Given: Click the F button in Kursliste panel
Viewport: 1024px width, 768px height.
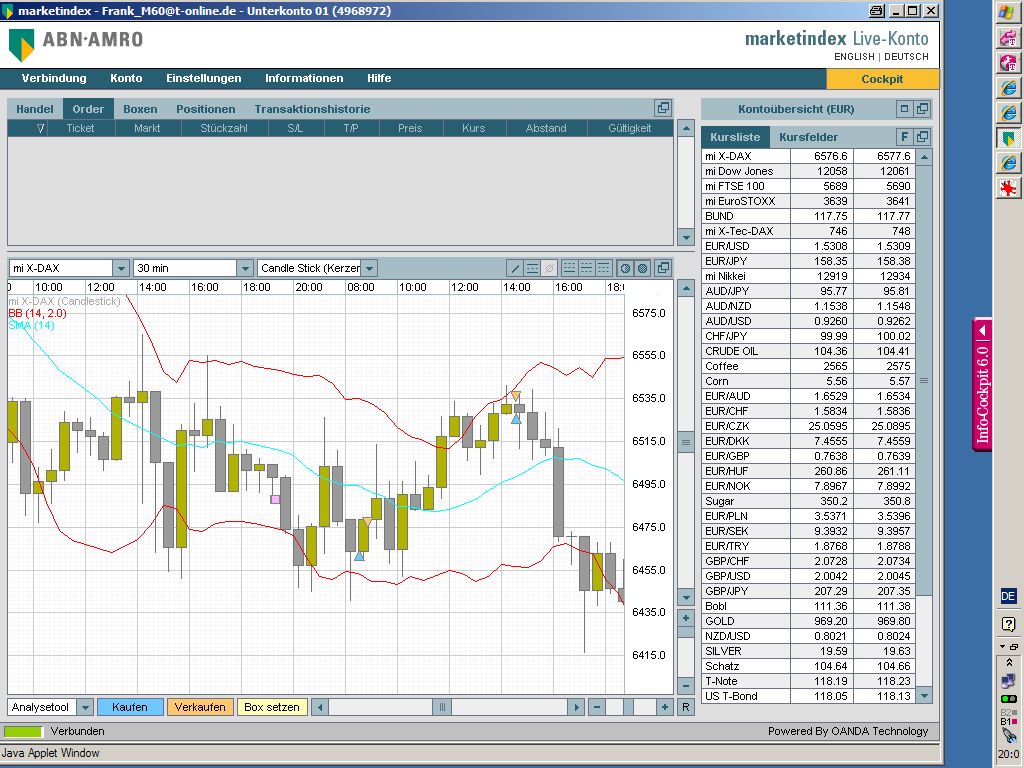Looking at the screenshot, I should (x=904, y=137).
